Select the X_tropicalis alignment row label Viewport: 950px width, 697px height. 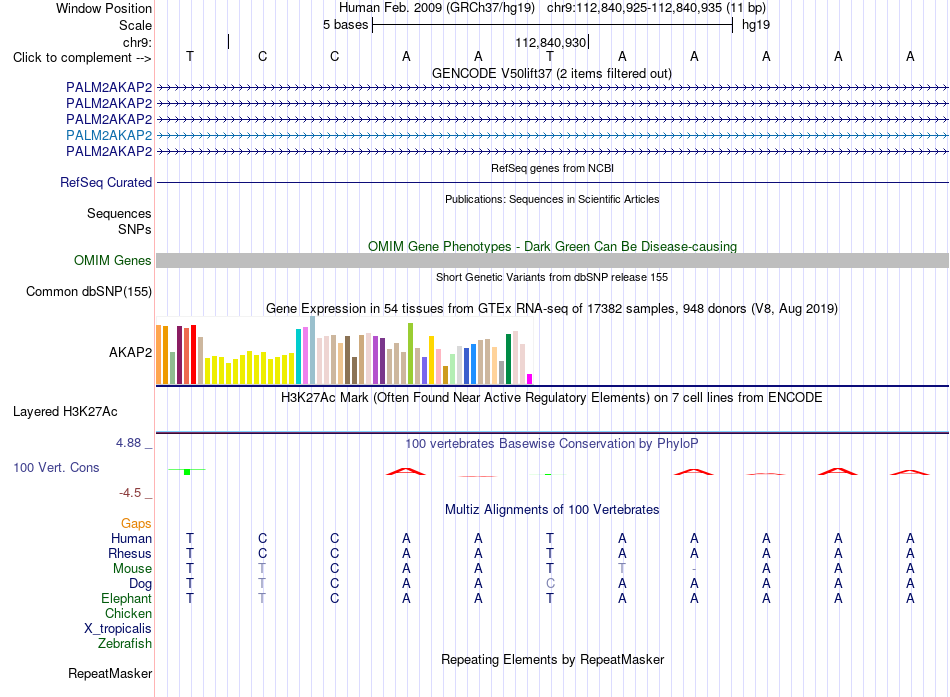(x=118, y=629)
